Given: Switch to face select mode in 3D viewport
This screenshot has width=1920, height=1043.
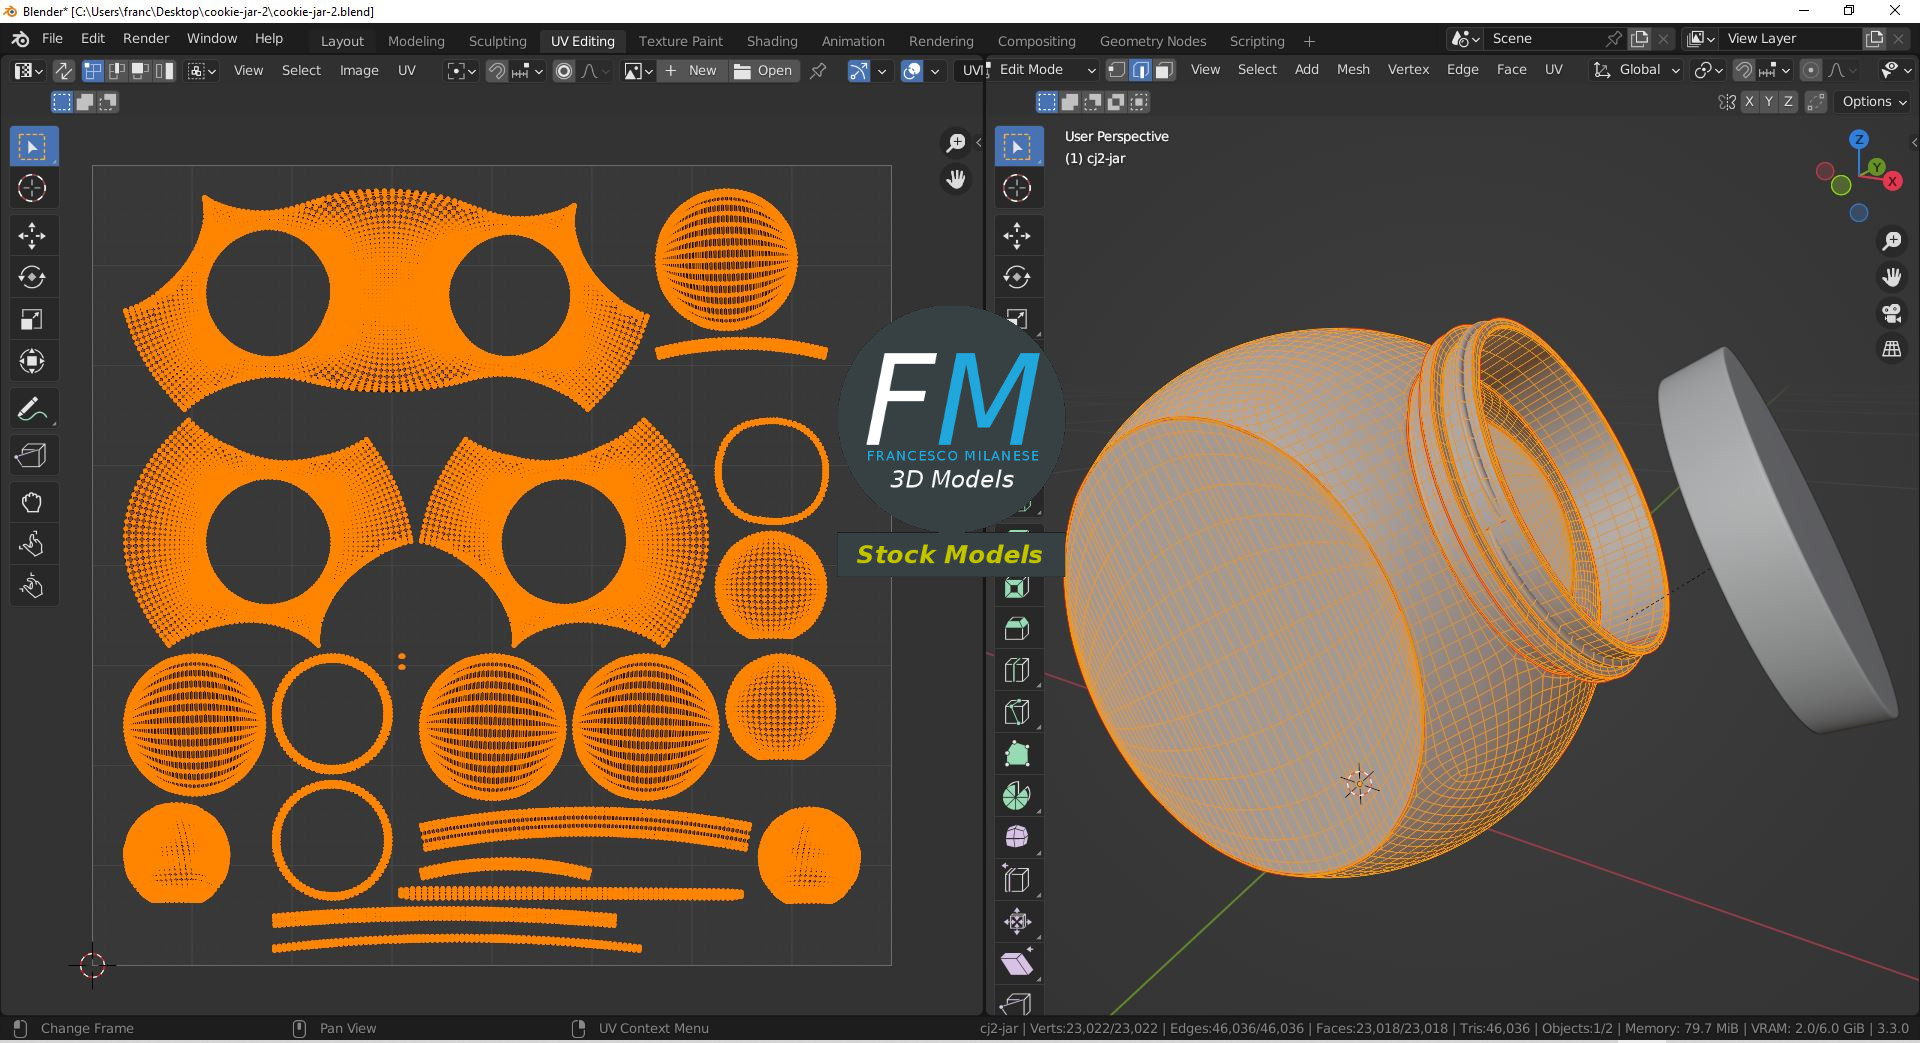Looking at the screenshot, I should 1164,70.
